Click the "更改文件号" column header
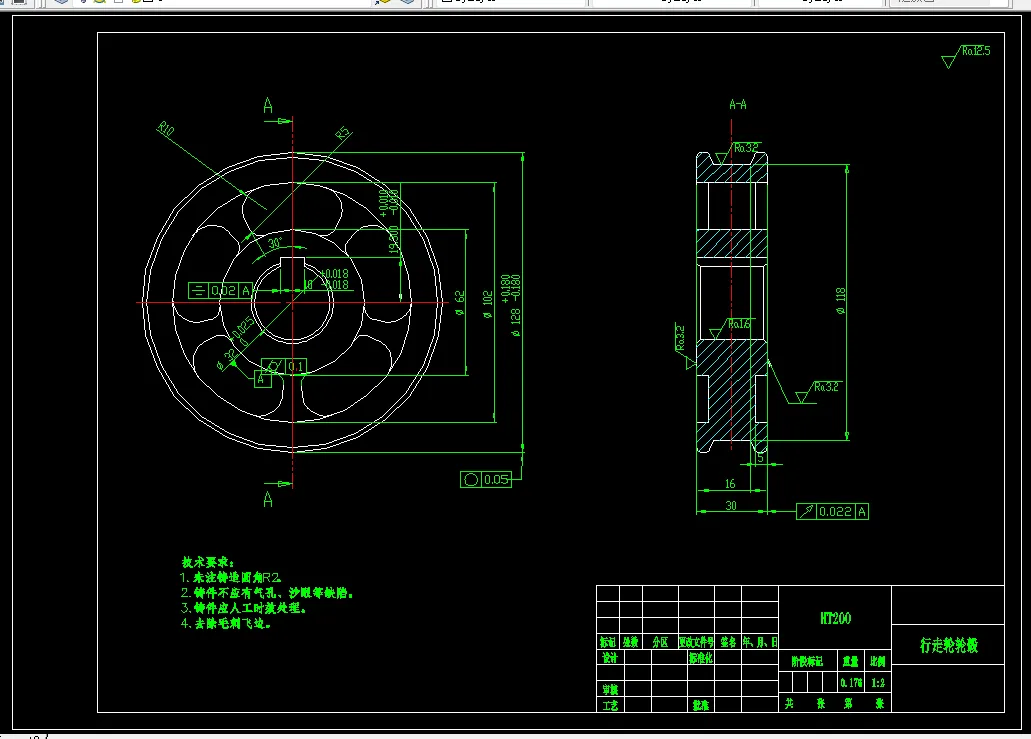The width and height of the screenshot is (1031, 739). (x=696, y=642)
